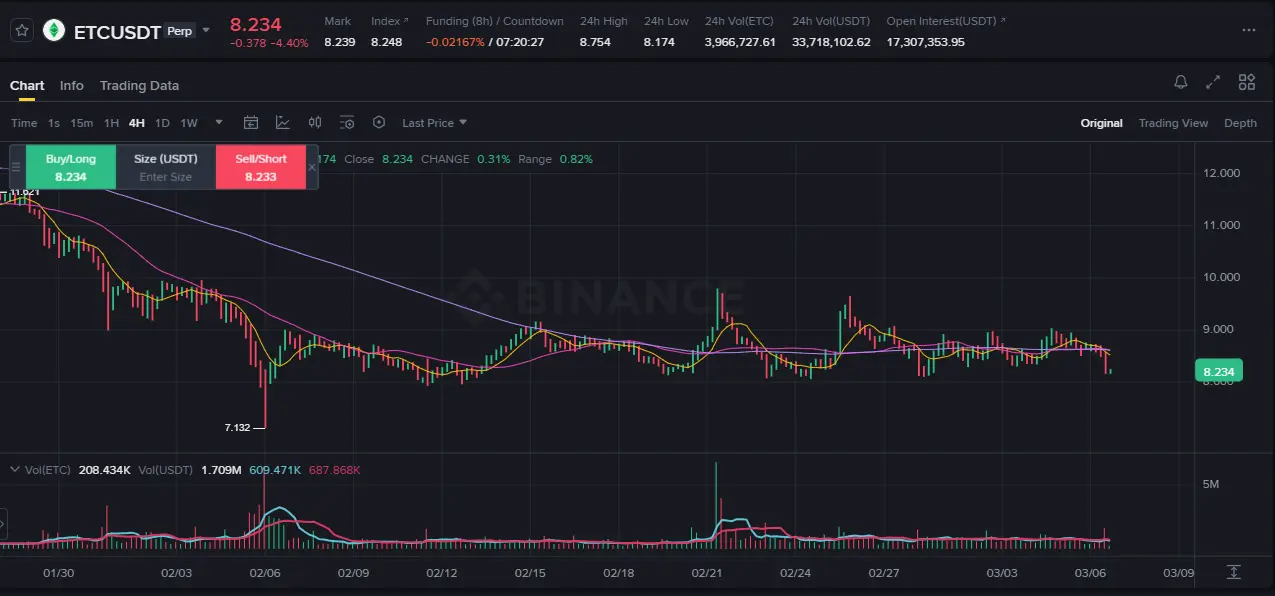Viewport: 1275px width, 596px height.
Task: Click the CHANGE 0.31% readout
Action: tap(465, 159)
